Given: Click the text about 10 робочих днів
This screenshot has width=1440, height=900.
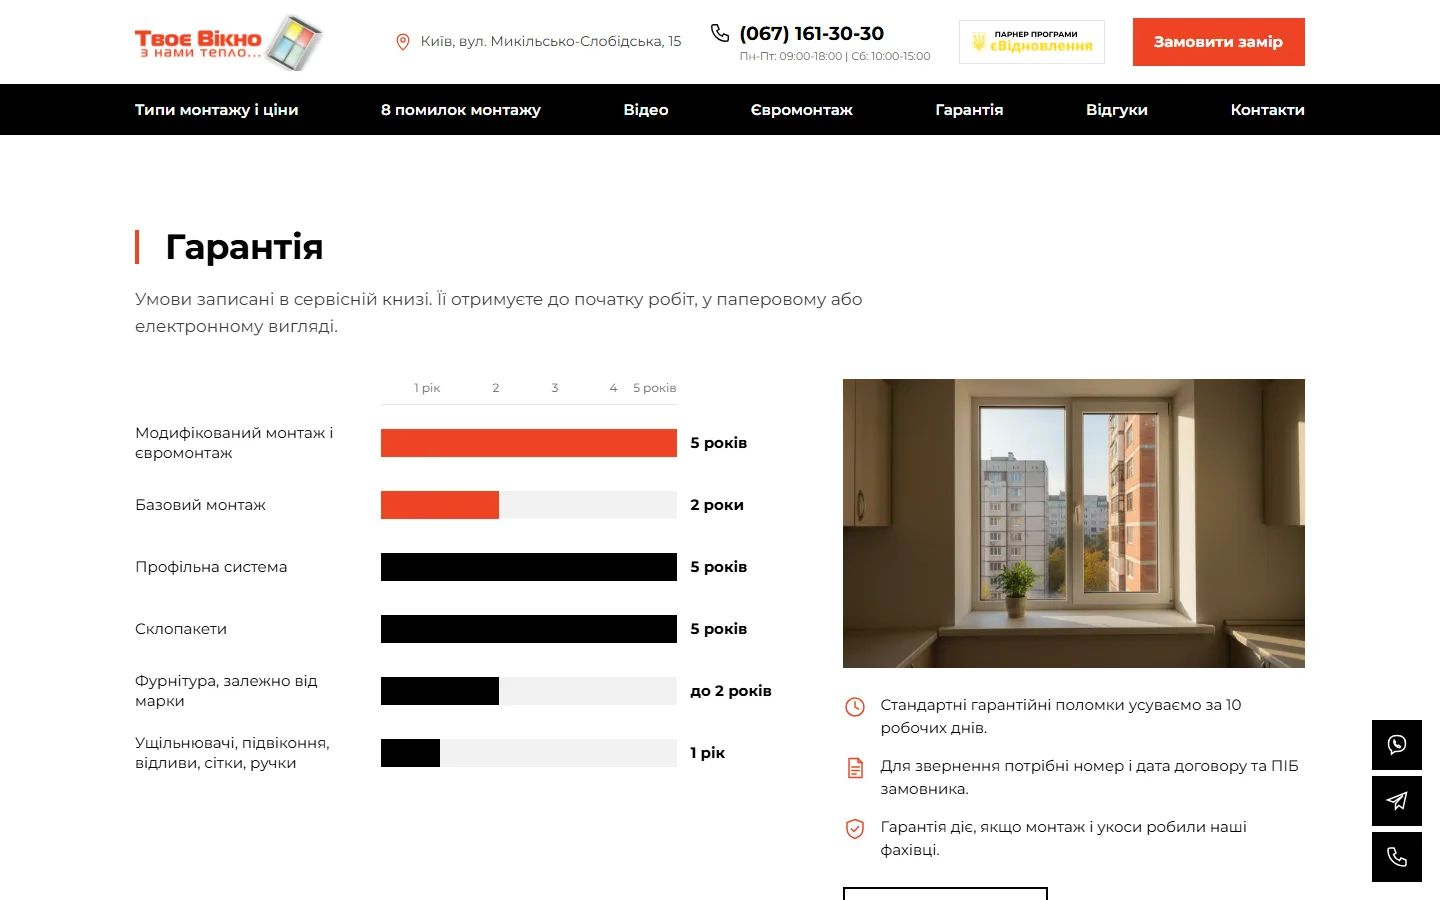Looking at the screenshot, I should (x=1061, y=716).
